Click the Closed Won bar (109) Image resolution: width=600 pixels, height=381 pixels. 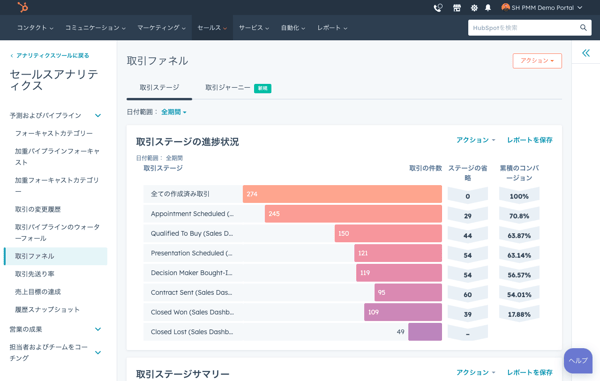click(403, 312)
